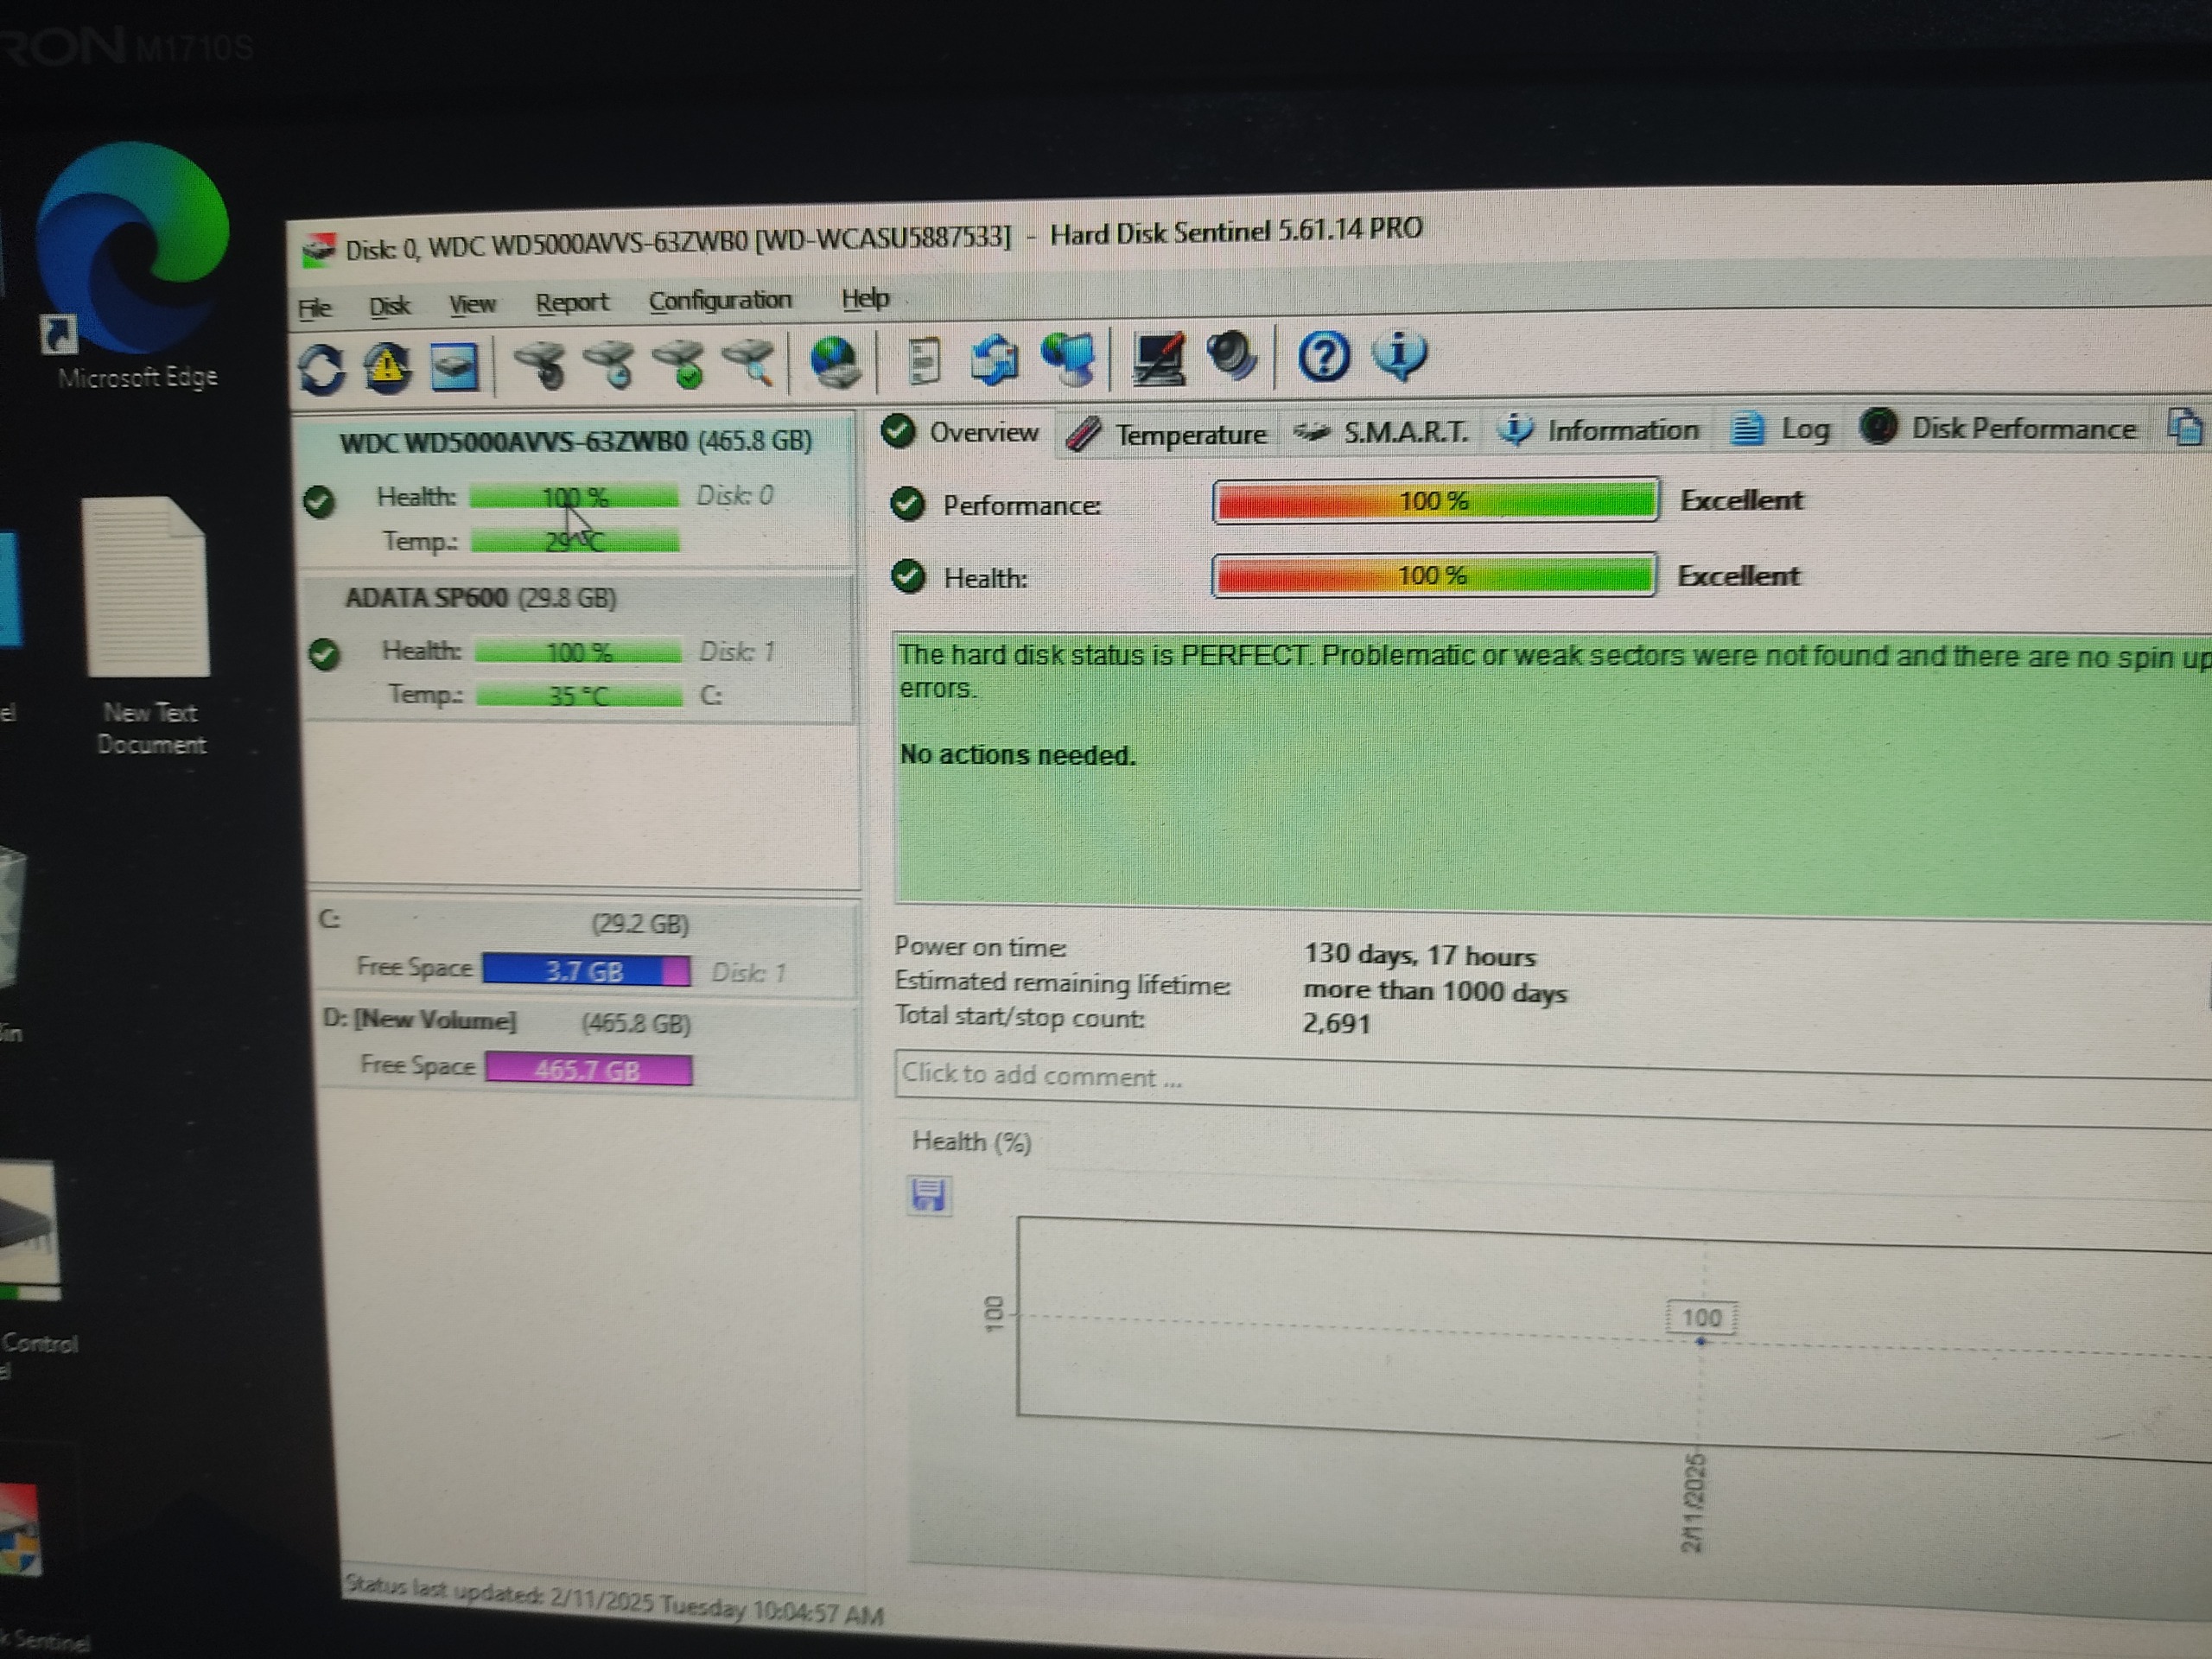The width and height of the screenshot is (2212, 1659).
Task: Click ADATA SP600 temperature bar 35 °C
Action: coord(579,695)
